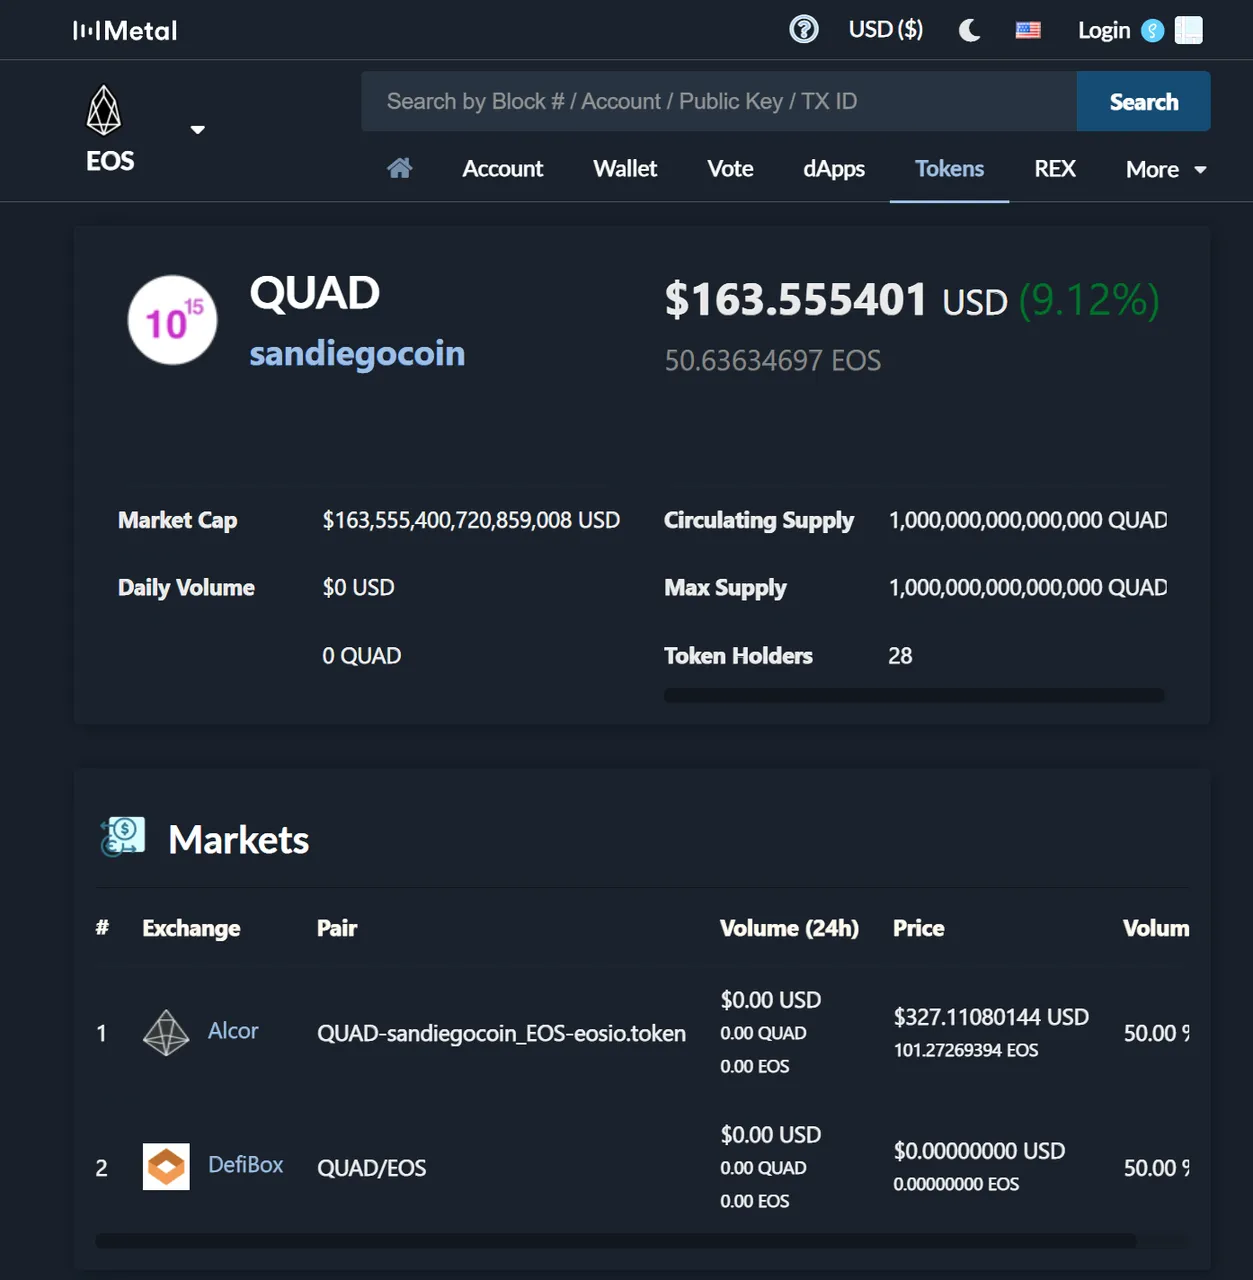
Task: Click the QUAD 10^15 token logo
Action: click(172, 320)
